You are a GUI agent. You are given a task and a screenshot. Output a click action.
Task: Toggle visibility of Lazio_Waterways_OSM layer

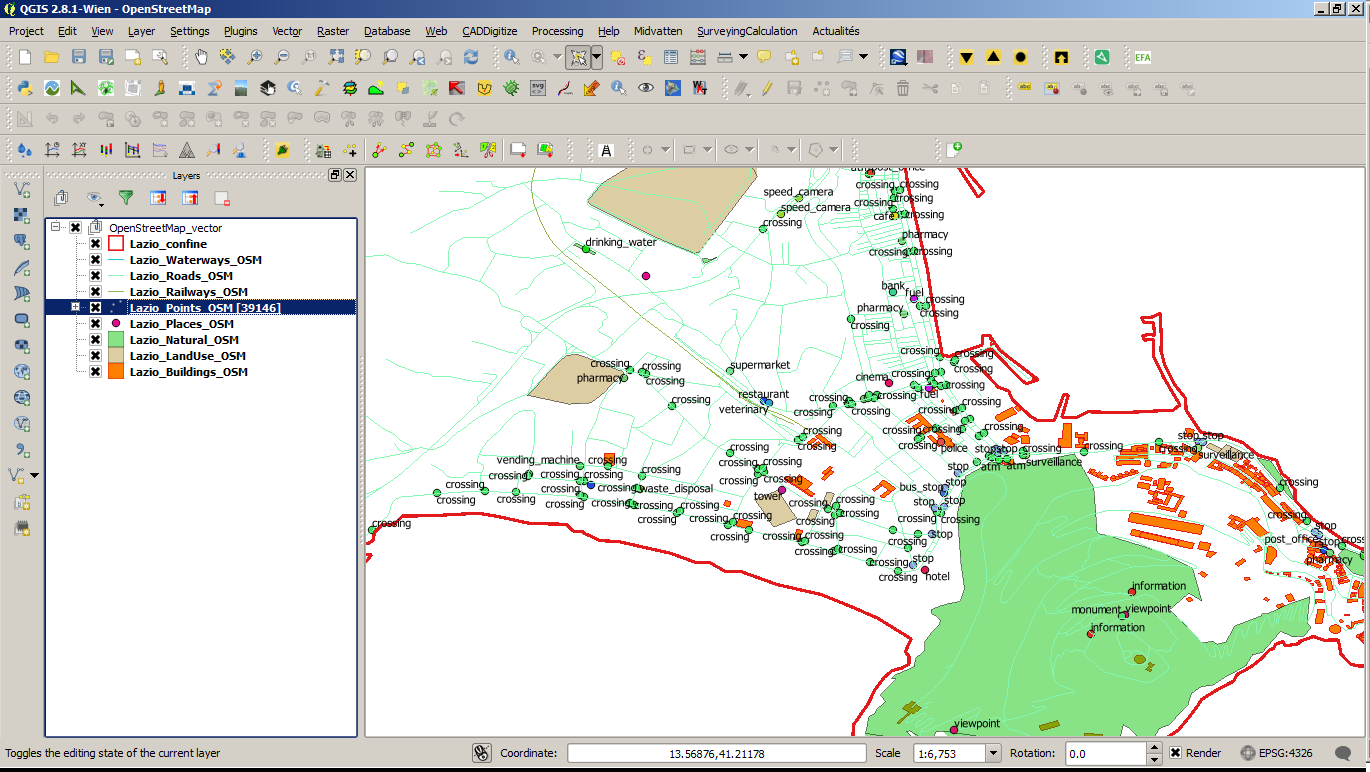(x=95, y=260)
